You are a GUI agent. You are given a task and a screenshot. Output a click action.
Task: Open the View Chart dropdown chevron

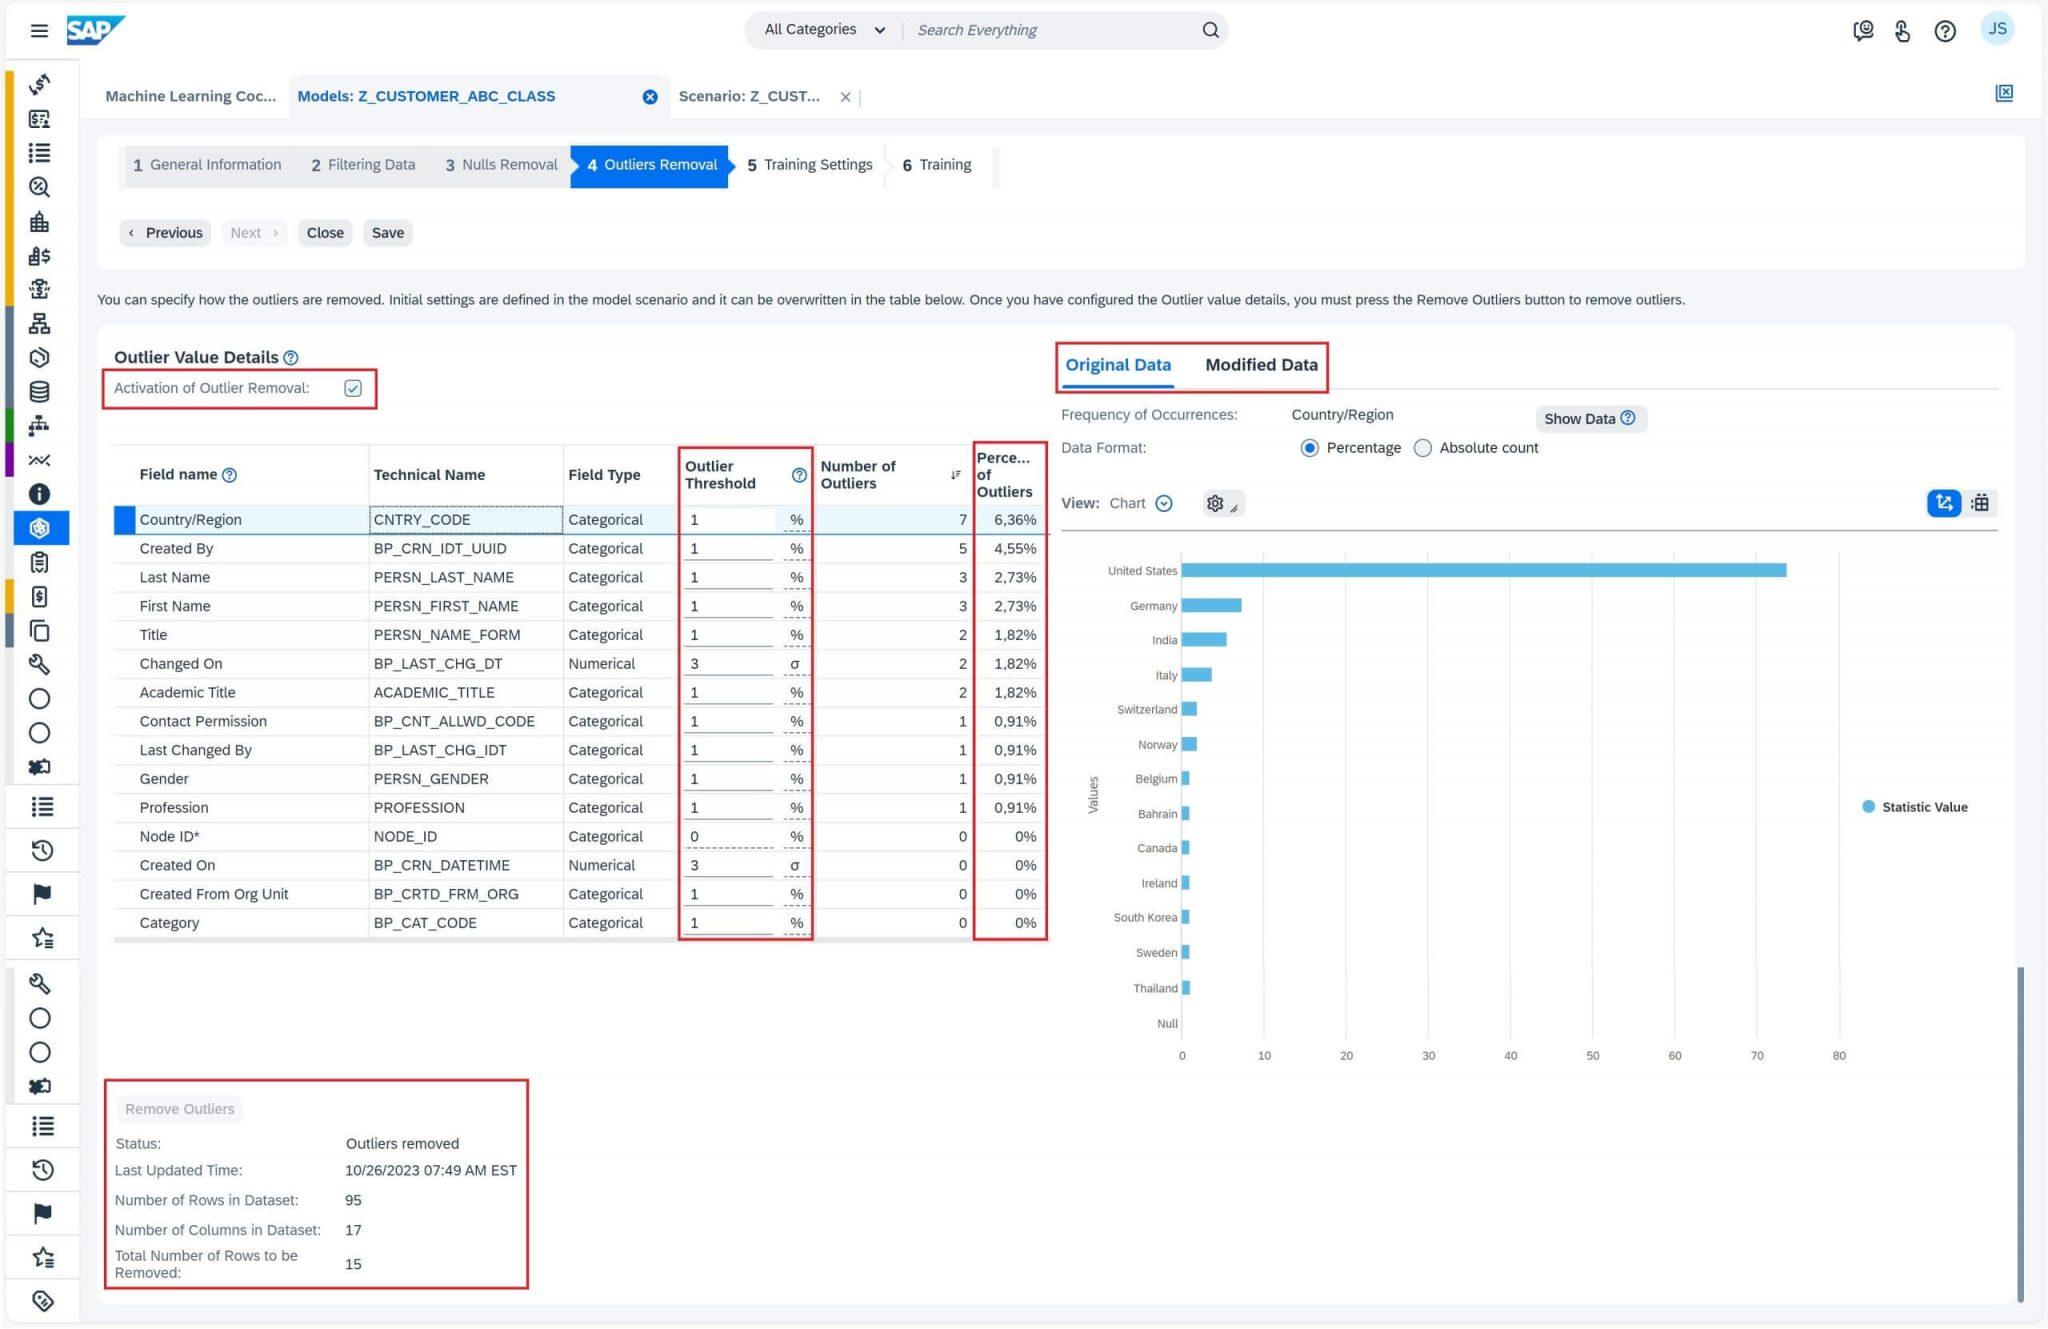coord(1163,503)
